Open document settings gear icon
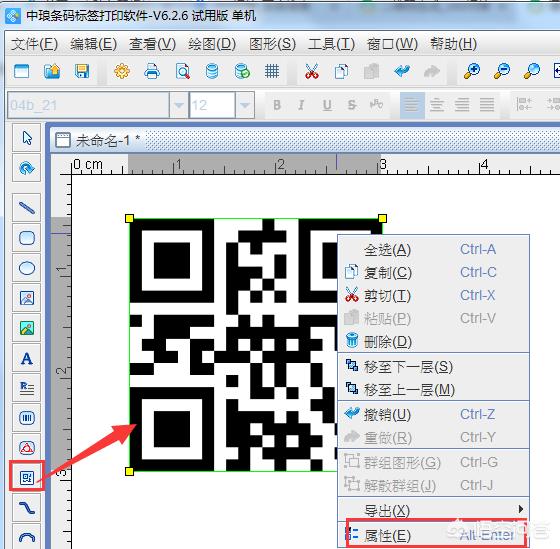 (122, 71)
